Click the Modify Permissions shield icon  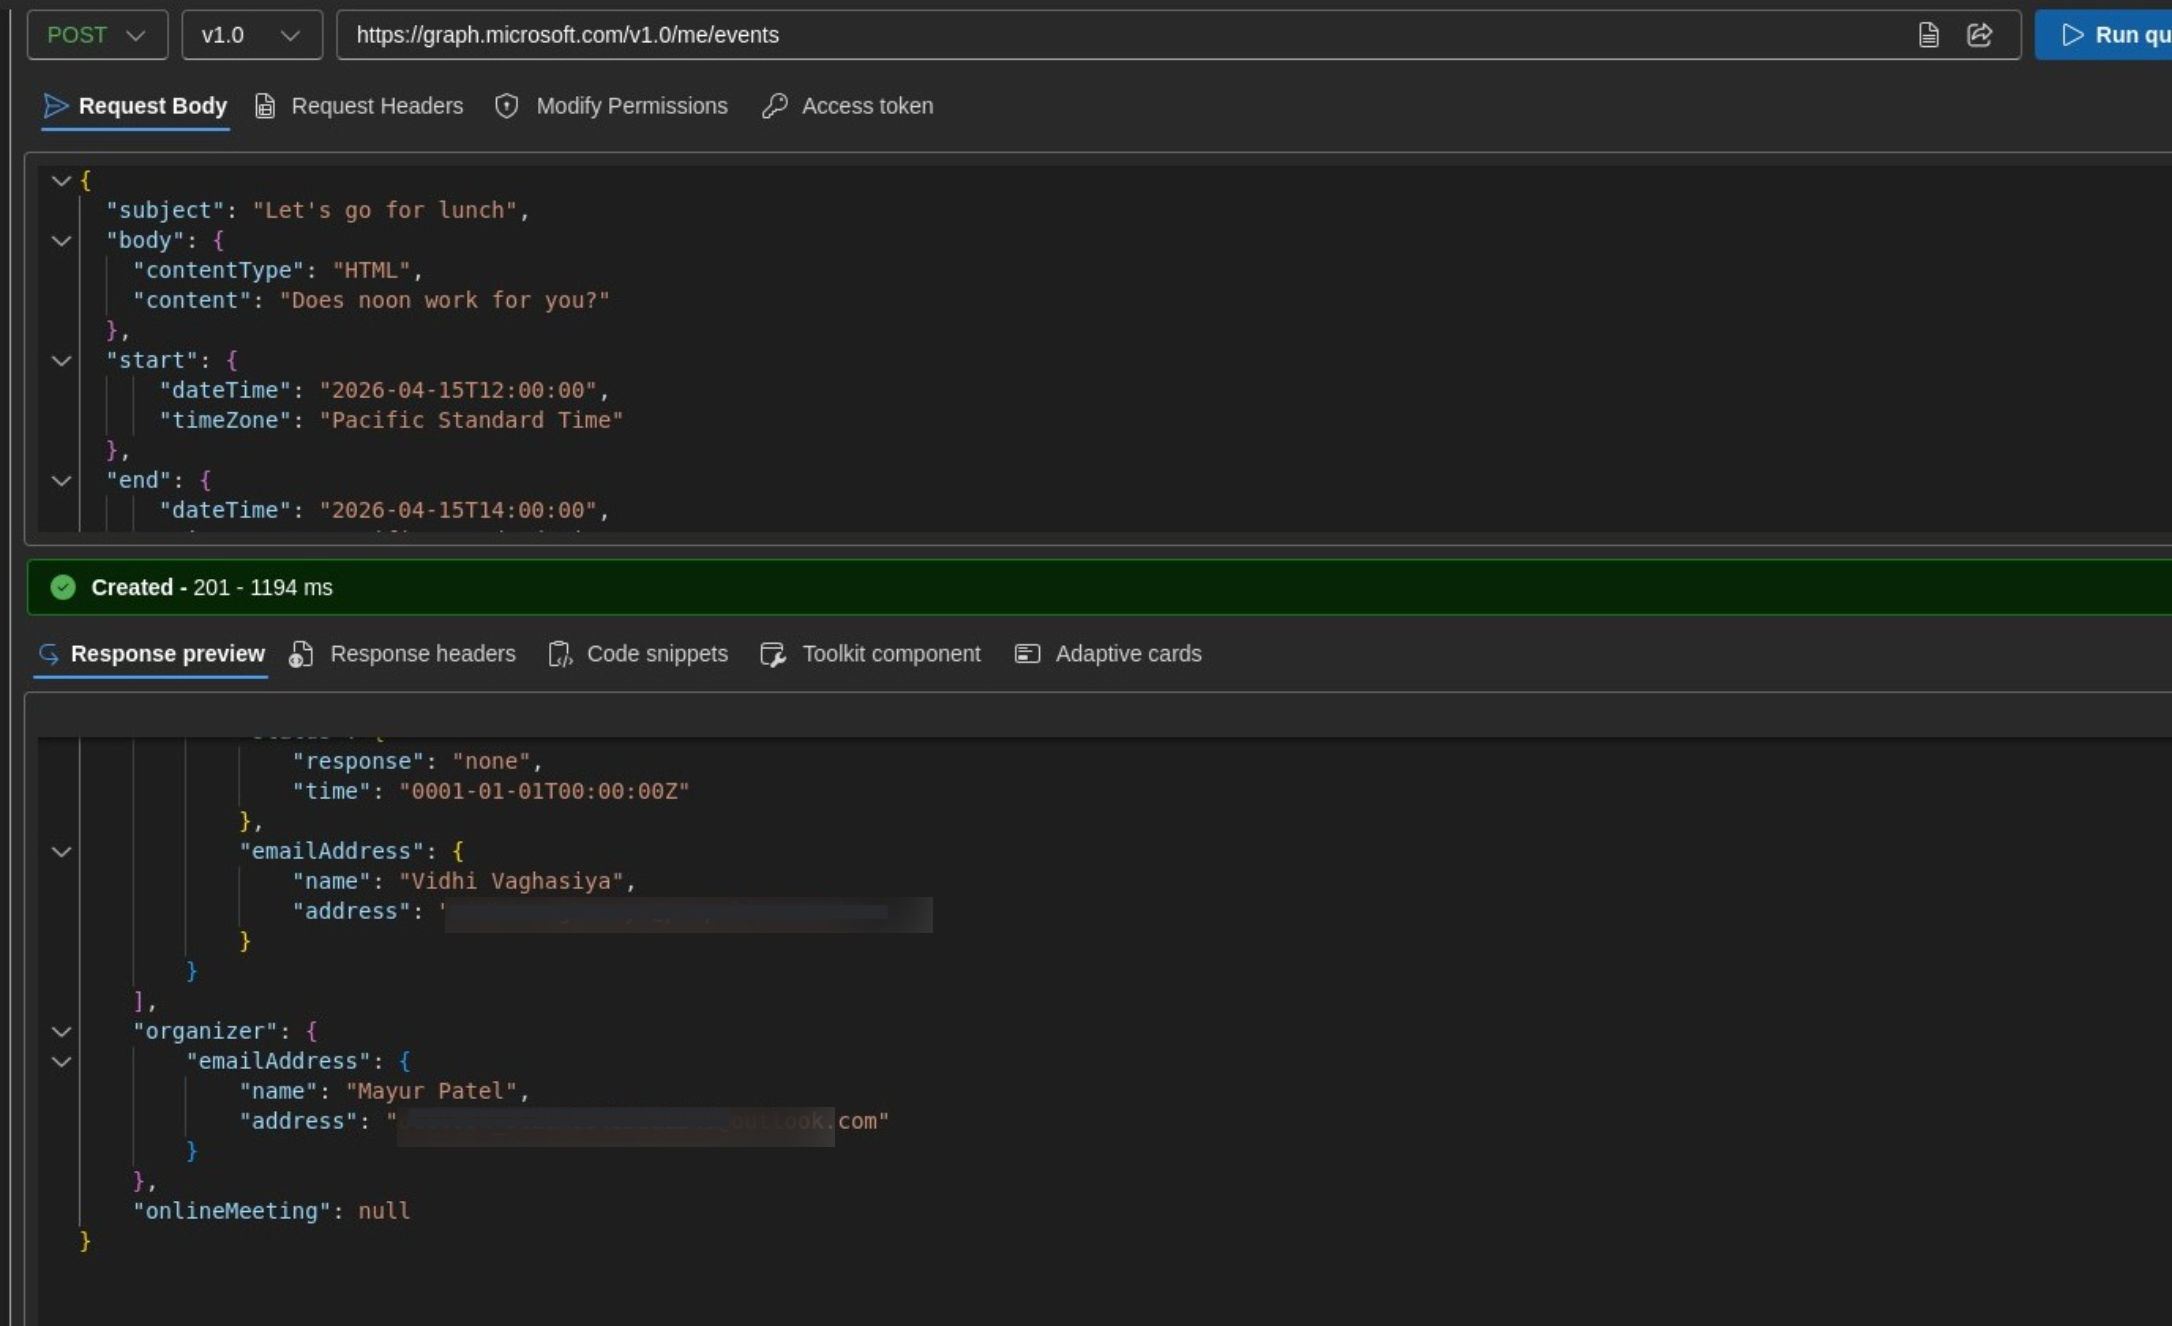[x=507, y=106]
